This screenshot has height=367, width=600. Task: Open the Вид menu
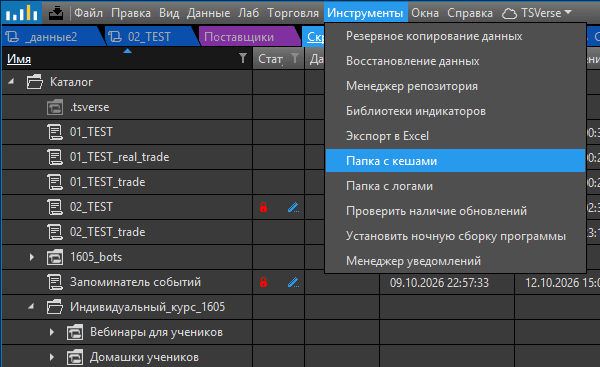(169, 13)
